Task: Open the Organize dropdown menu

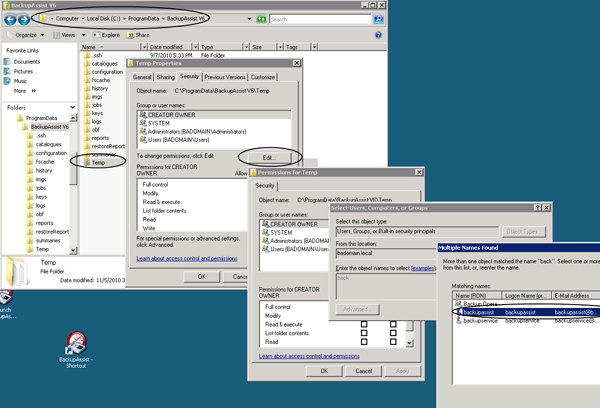Action: (26, 35)
